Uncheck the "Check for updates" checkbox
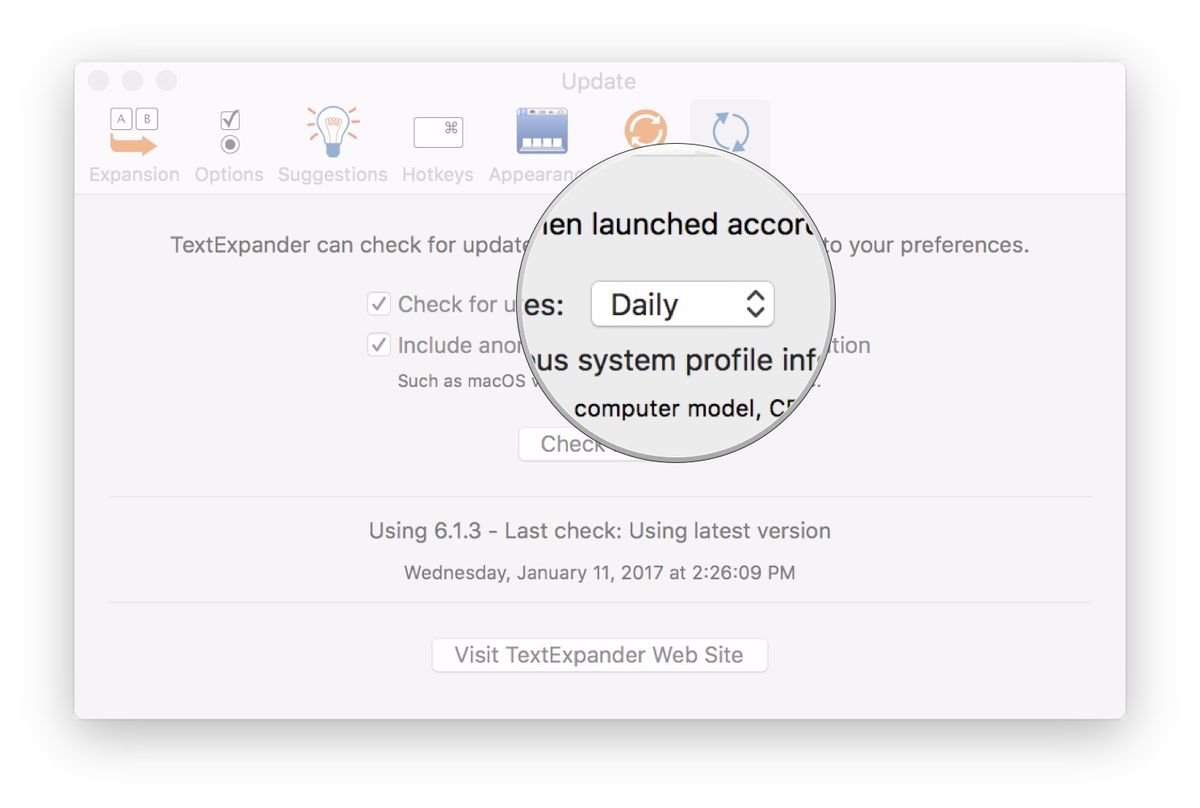The image size is (1200, 808). 378,304
